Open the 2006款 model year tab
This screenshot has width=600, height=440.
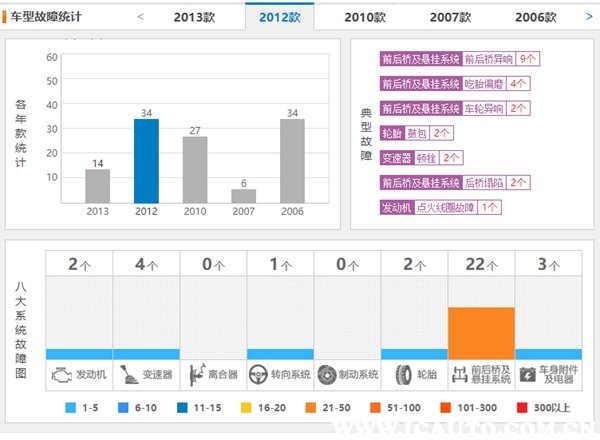click(x=536, y=17)
